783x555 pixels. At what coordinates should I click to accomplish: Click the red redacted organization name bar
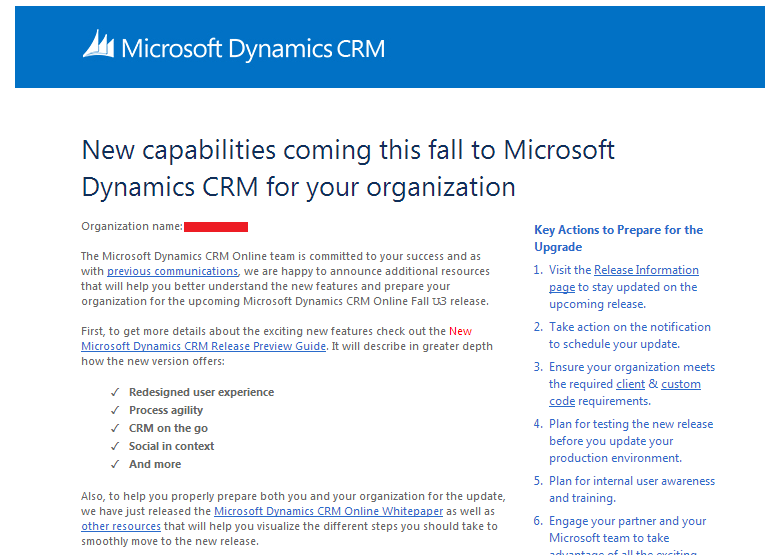215,227
